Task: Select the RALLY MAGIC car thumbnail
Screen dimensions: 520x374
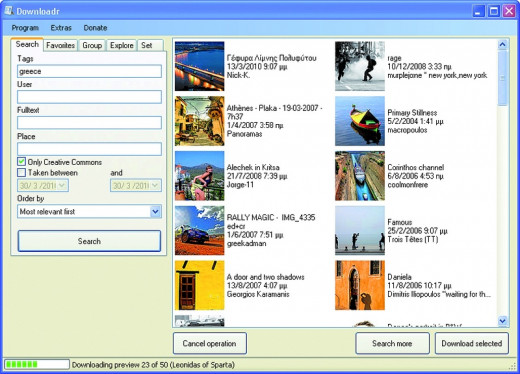Action: click(200, 230)
